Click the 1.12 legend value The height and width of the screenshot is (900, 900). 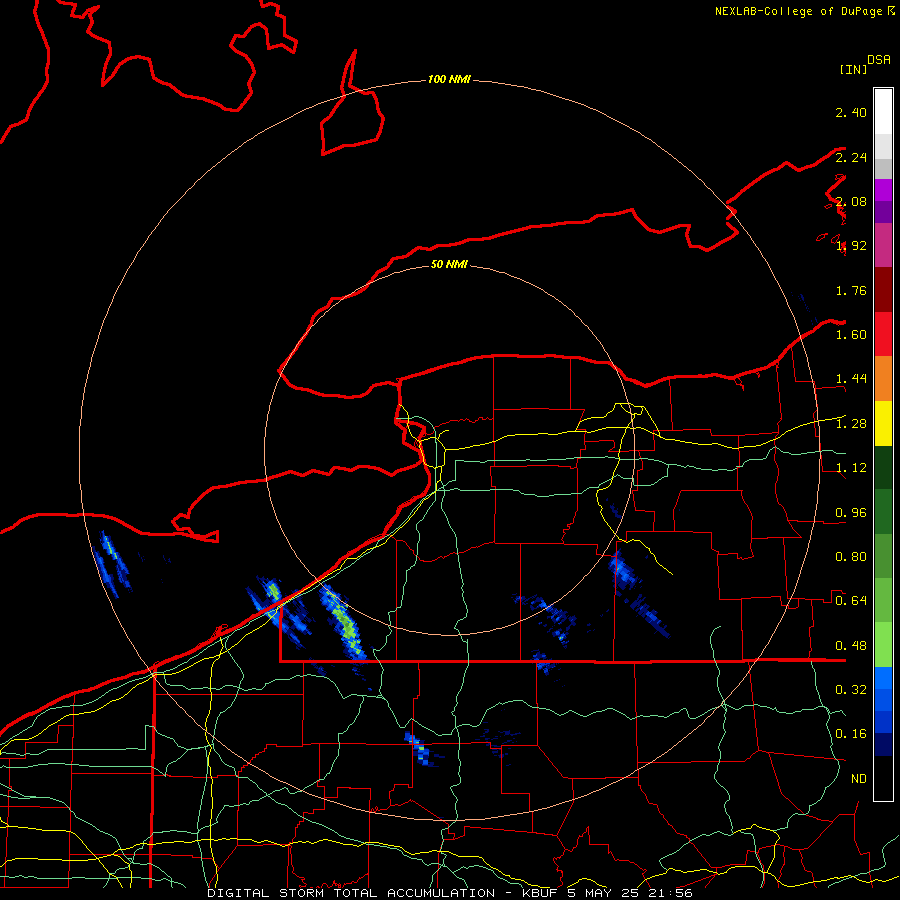pyautogui.click(x=851, y=468)
